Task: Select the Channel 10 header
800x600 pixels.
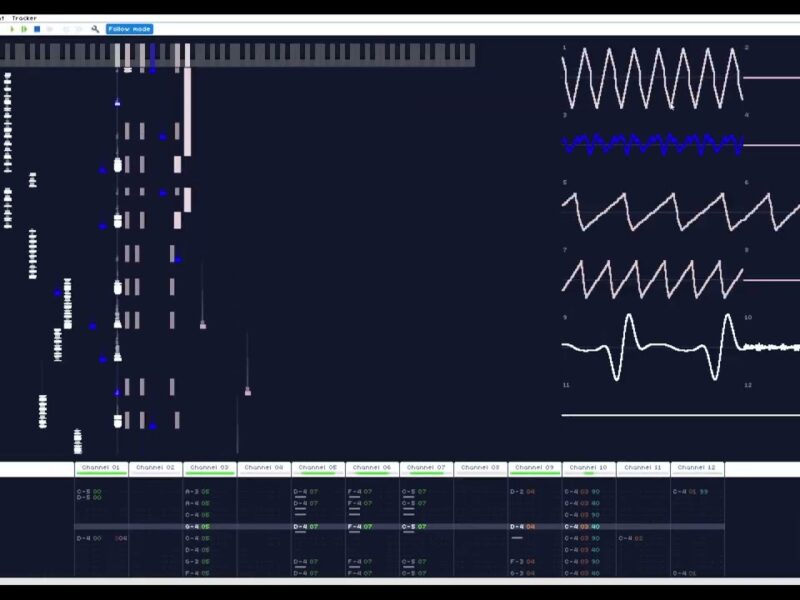Action: click(589, 469)
